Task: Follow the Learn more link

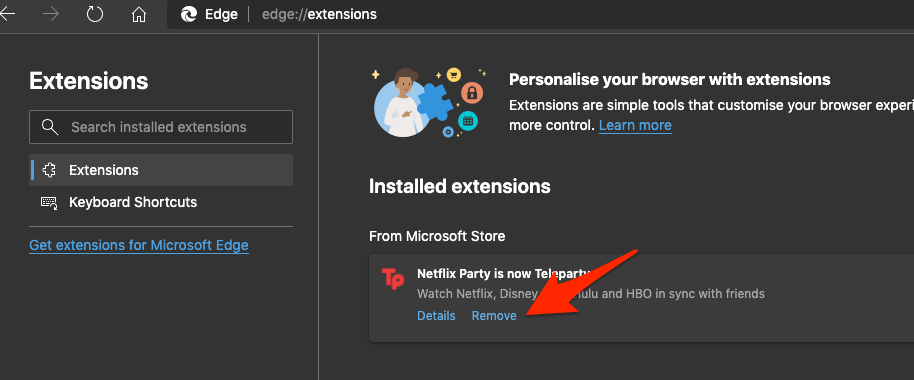Action: 635,125
